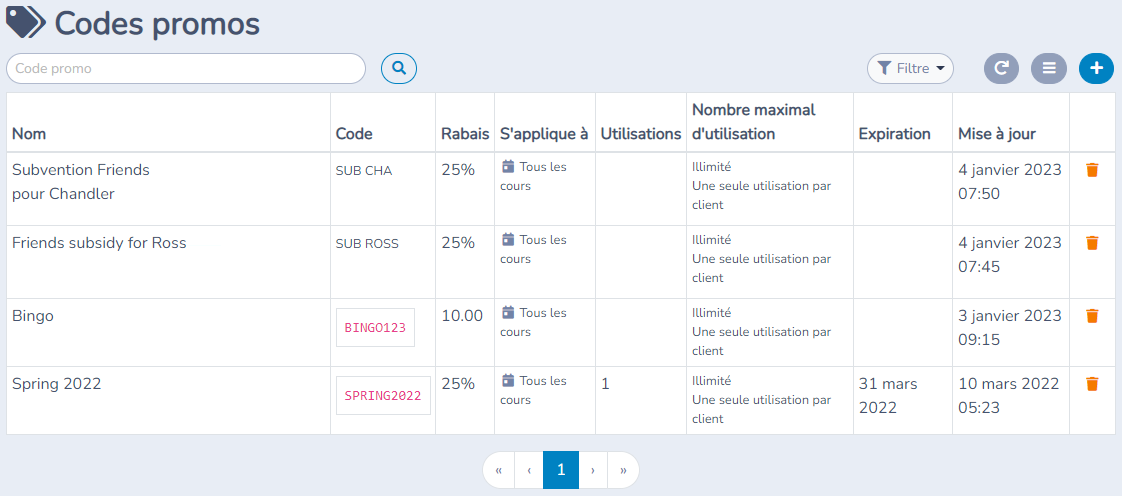Click the BINGO123 code badge
This screenshot has width=1122, height=496.
pyautogui.click(x=376, y=328)
